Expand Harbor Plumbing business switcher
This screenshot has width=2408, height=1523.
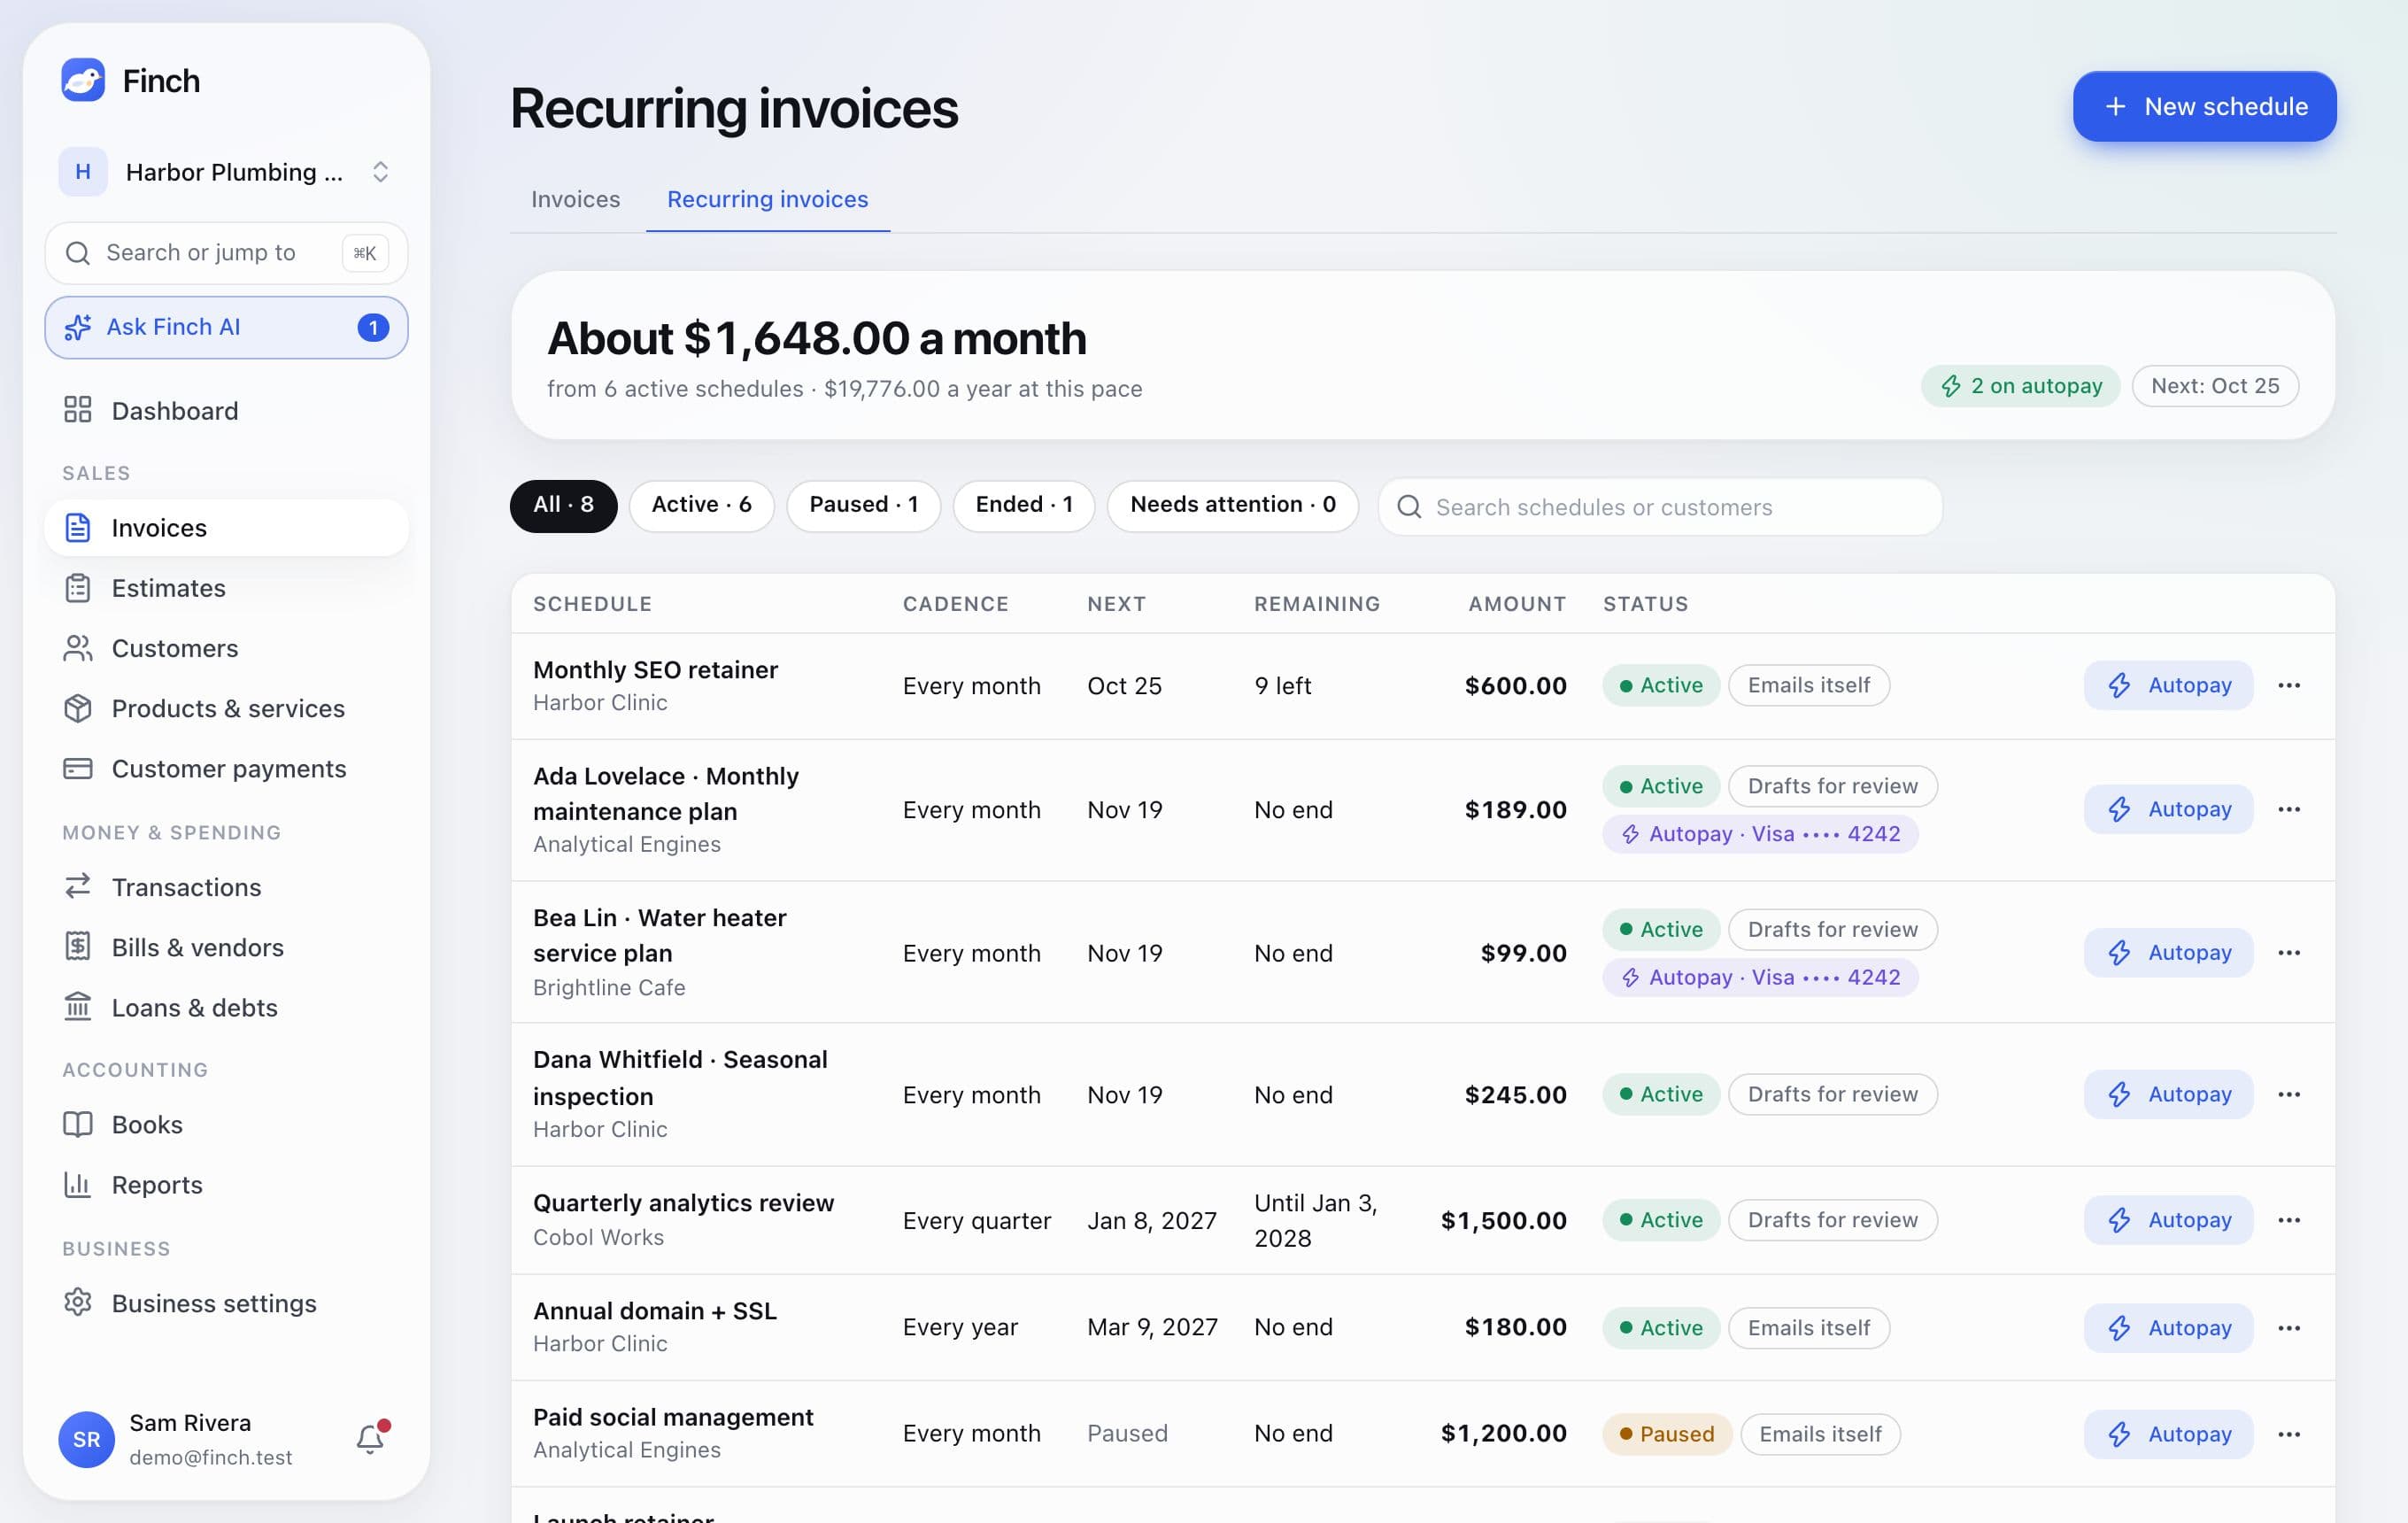tap(226, 172)
